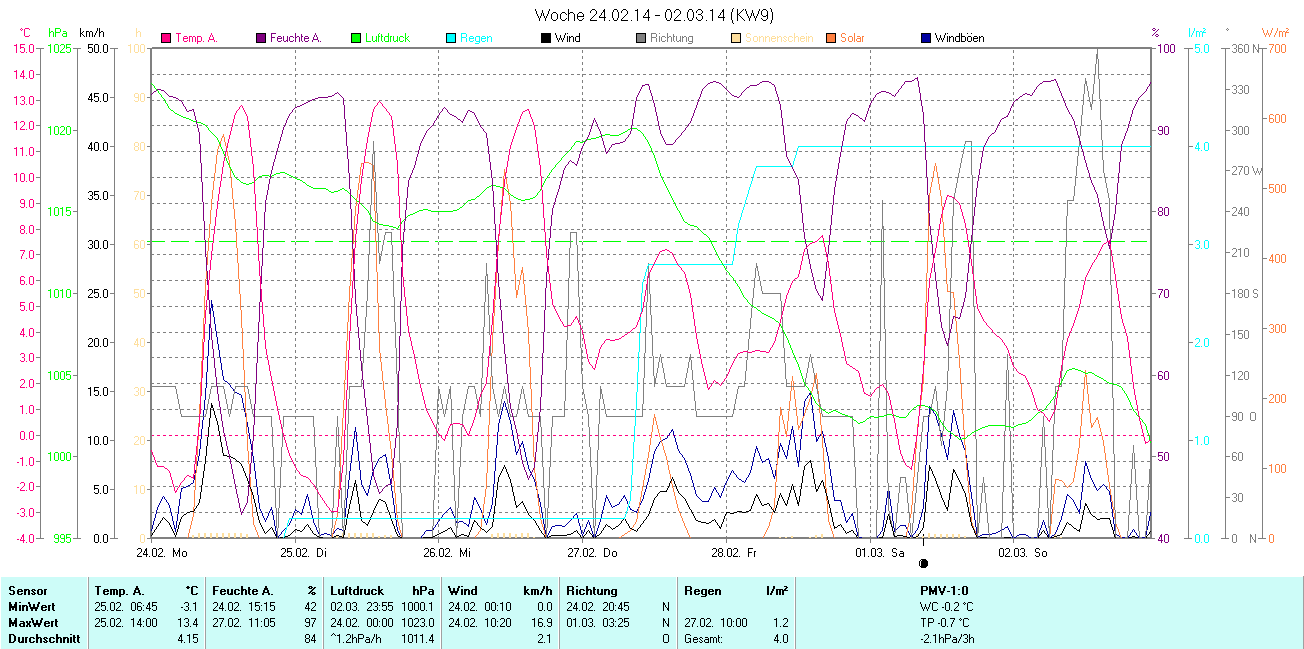Click the rain timestamp '27.02. 10:00'
The image size is (1304, 649).
pos(716,623)
